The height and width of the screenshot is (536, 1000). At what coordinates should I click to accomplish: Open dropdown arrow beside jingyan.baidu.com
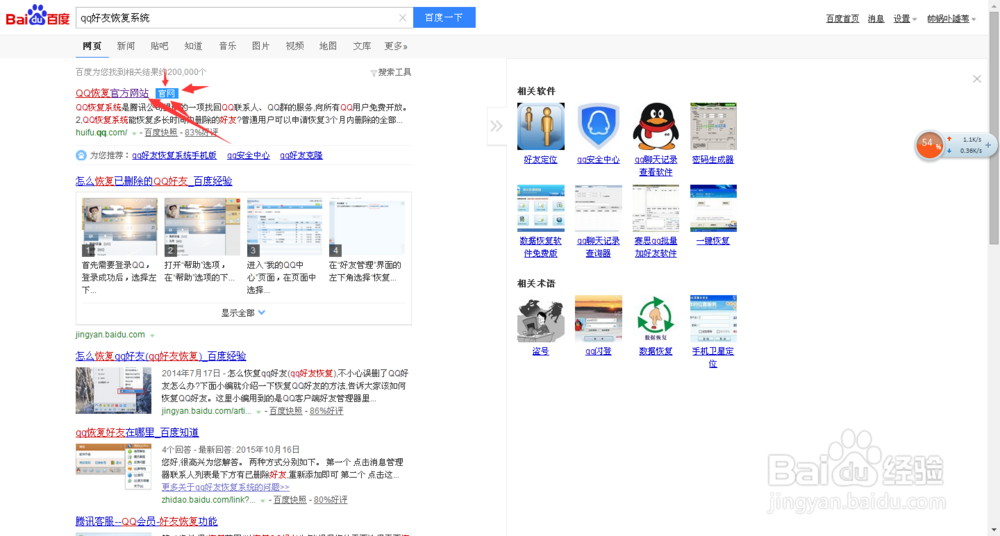pos(152,335)
